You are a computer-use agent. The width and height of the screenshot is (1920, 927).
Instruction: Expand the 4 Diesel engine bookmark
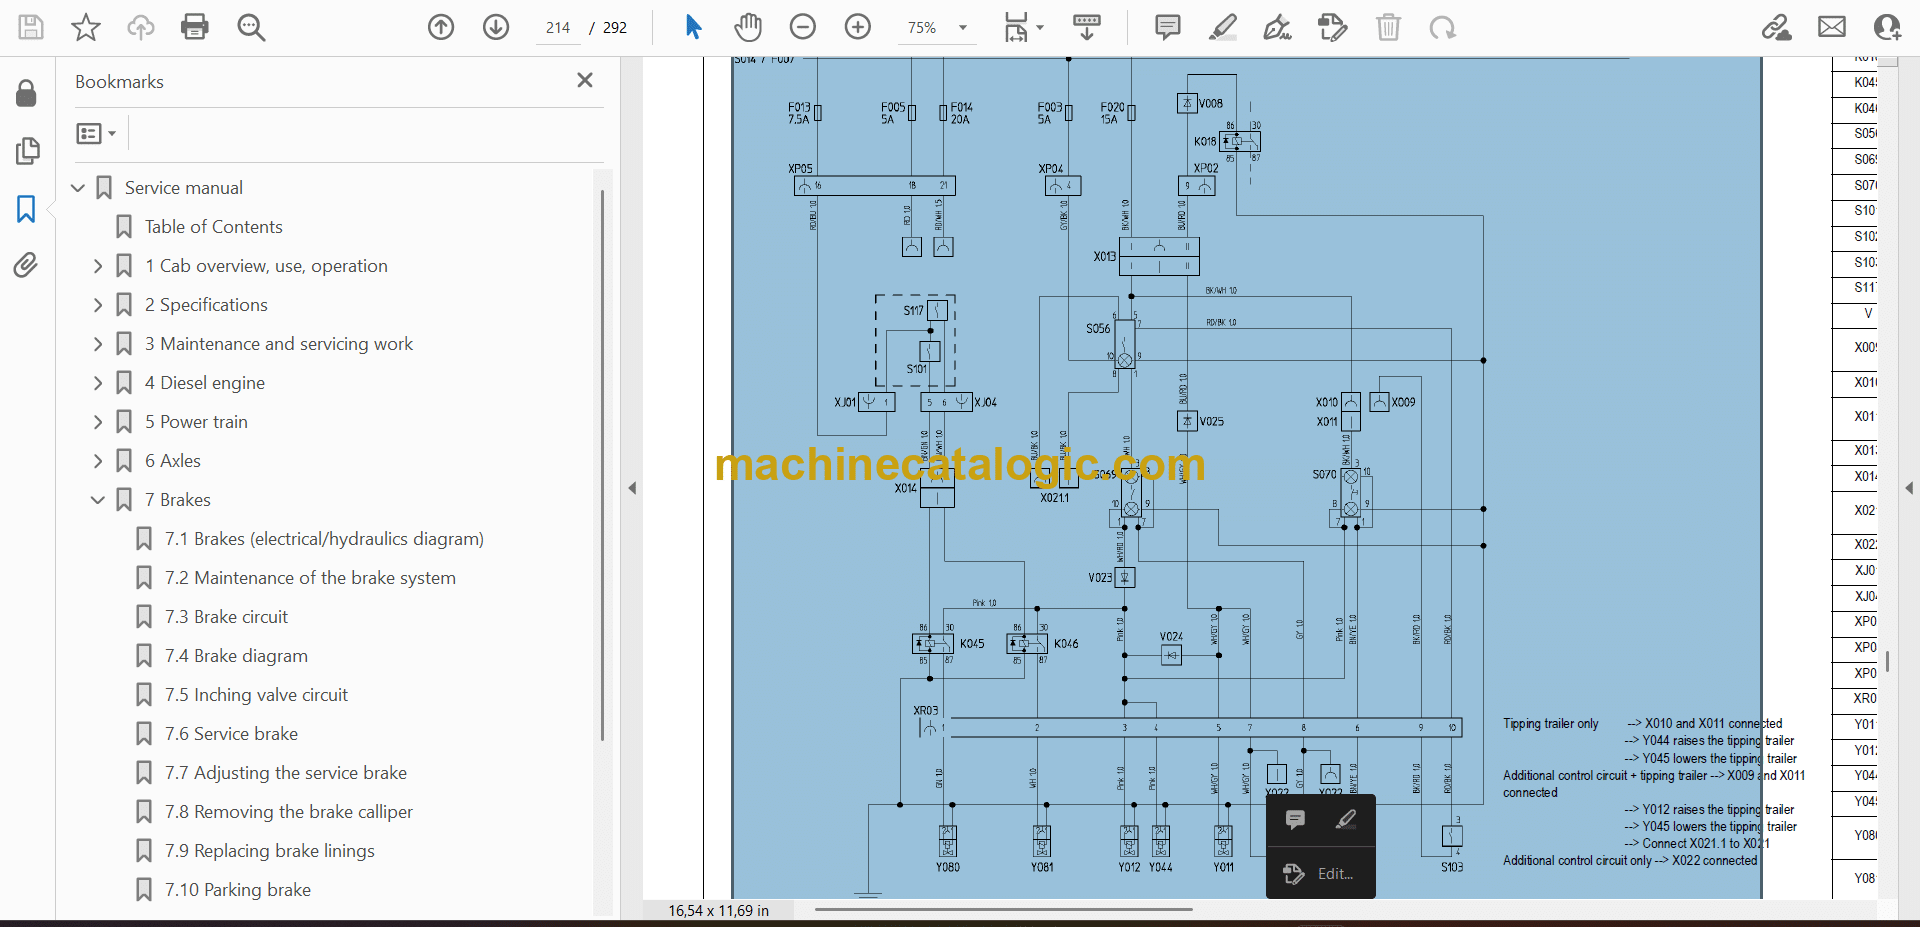(x=98, y=383)
